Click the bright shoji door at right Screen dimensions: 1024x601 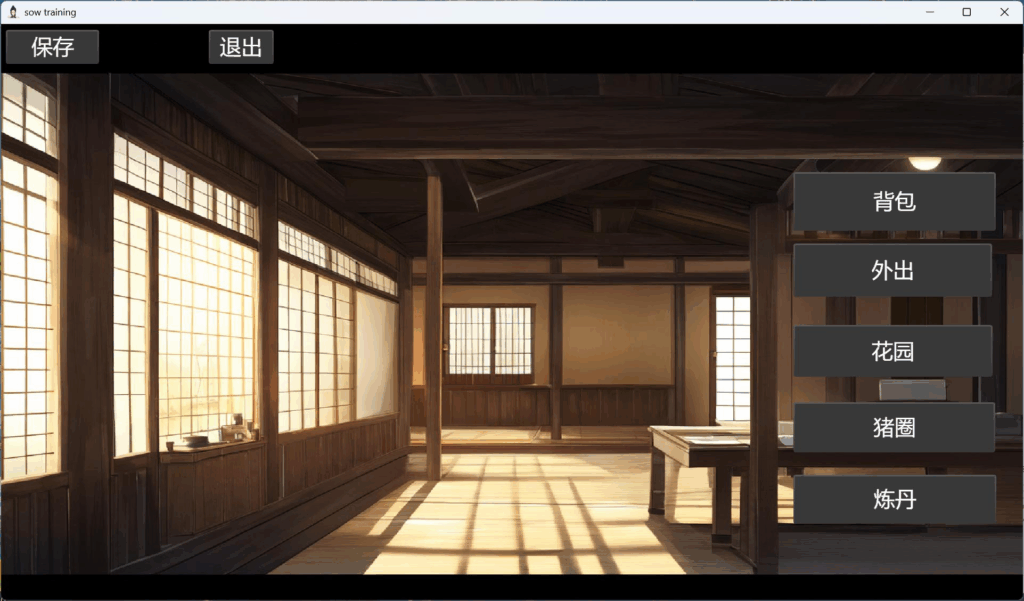click(732, 357)
